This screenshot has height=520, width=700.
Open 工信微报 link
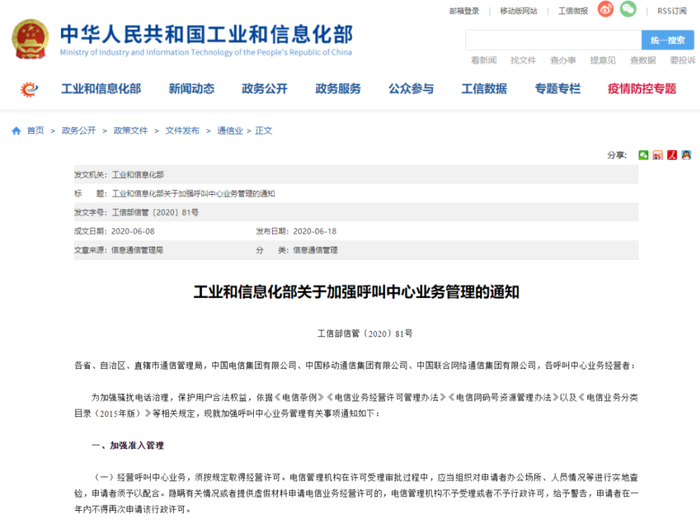[x=573, y=11]
